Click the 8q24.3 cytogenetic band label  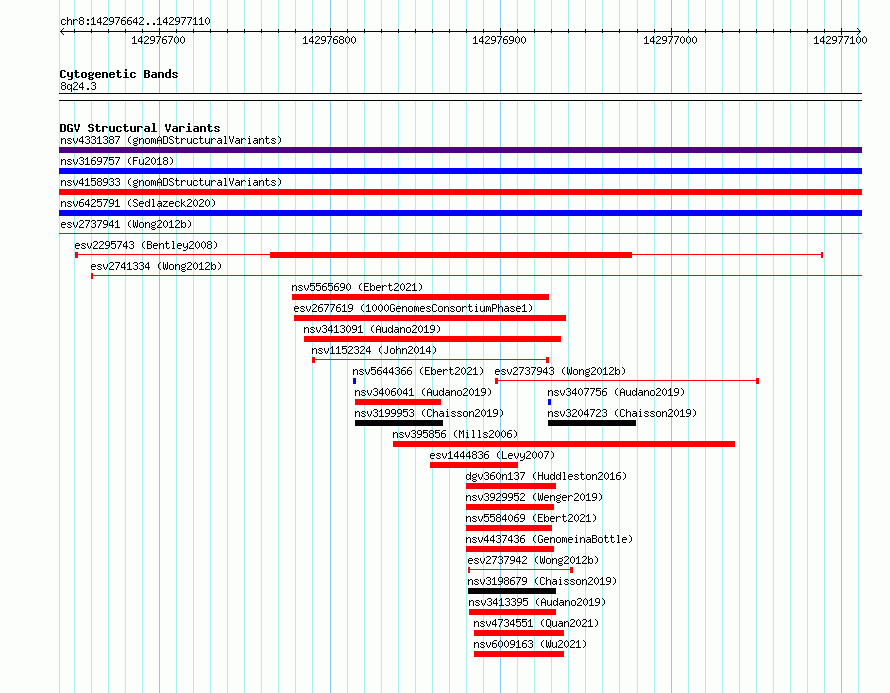click(x=78, y=86)
